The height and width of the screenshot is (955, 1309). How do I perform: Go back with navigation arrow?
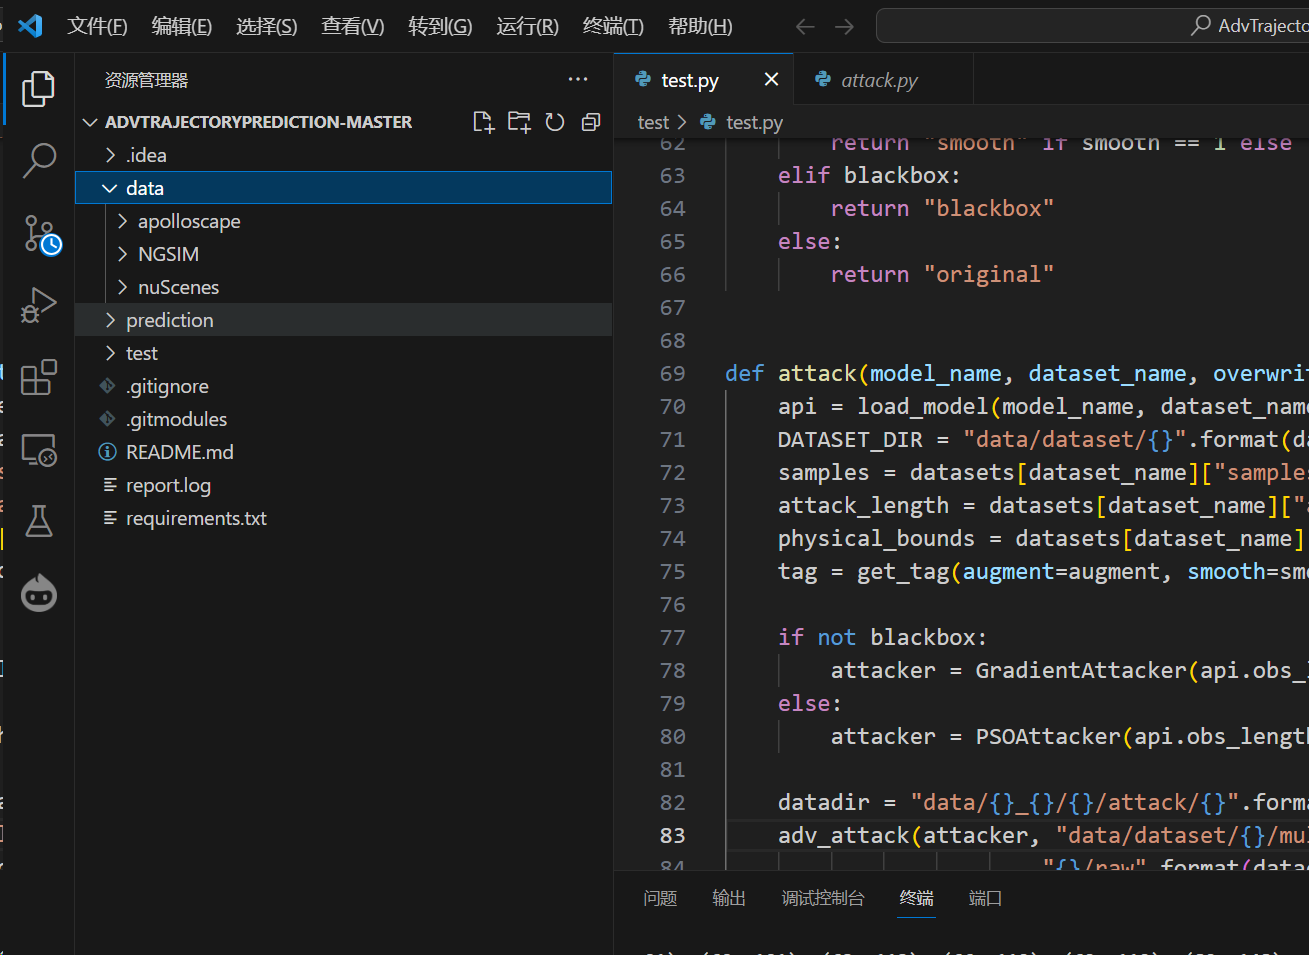pos(805,27)
